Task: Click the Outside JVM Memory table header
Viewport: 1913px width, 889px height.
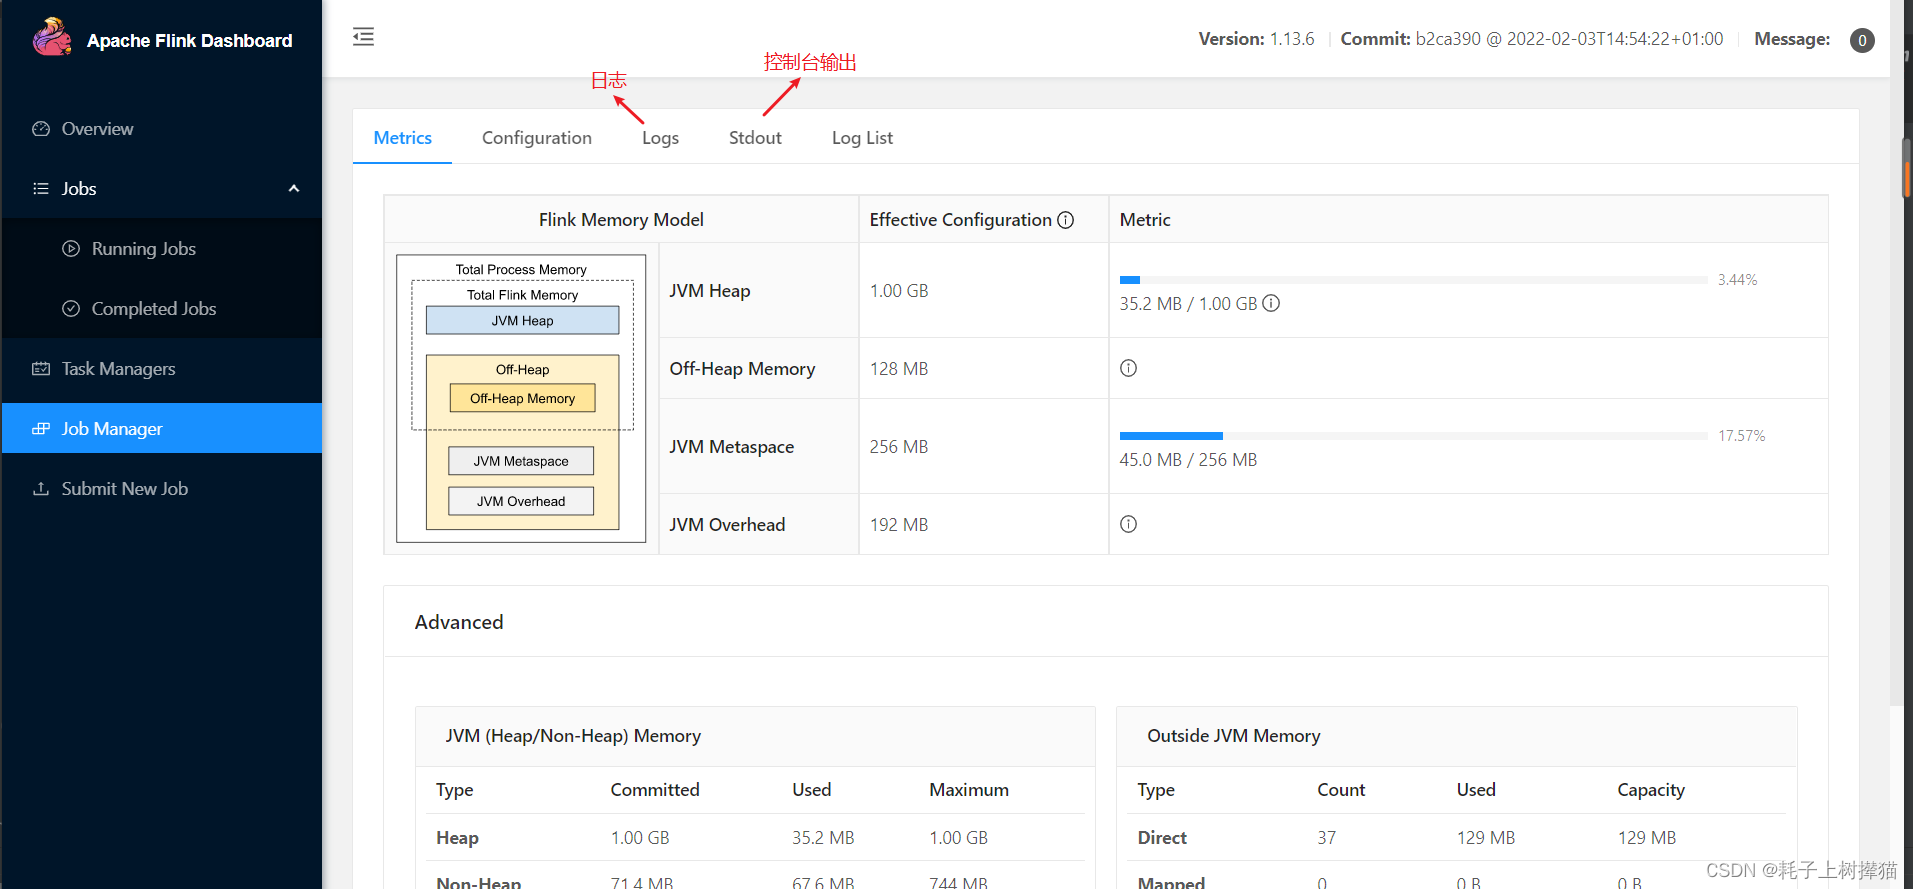Action: coord(1234,736)
